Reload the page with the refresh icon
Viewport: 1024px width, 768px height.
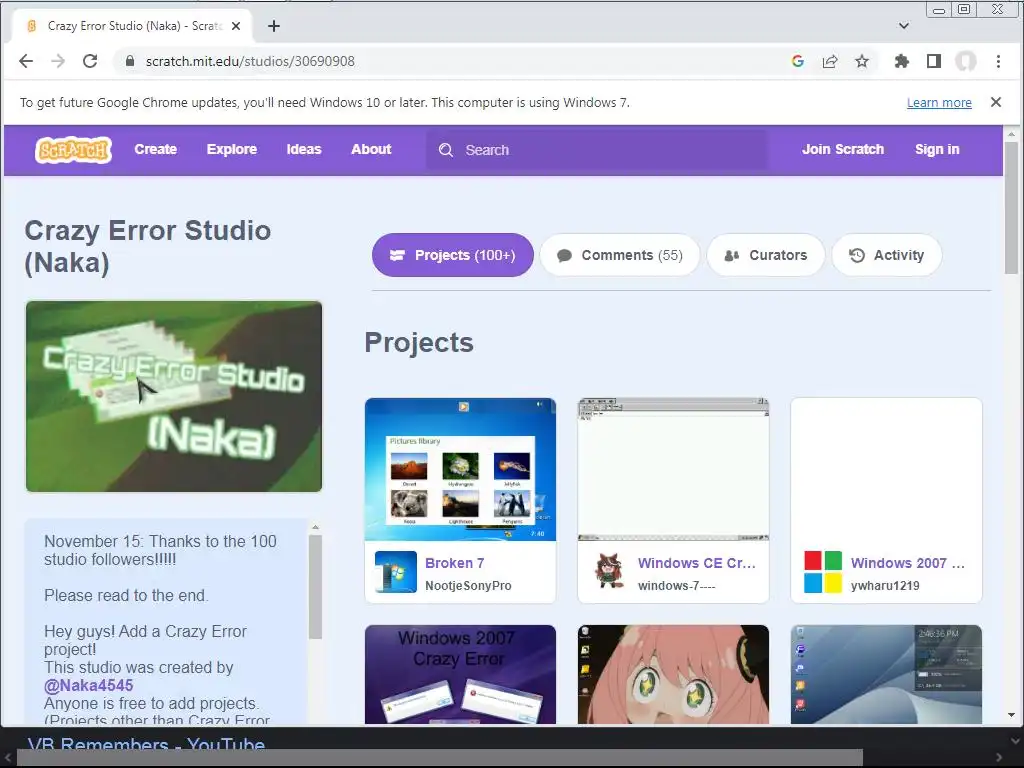click(90, 61)
